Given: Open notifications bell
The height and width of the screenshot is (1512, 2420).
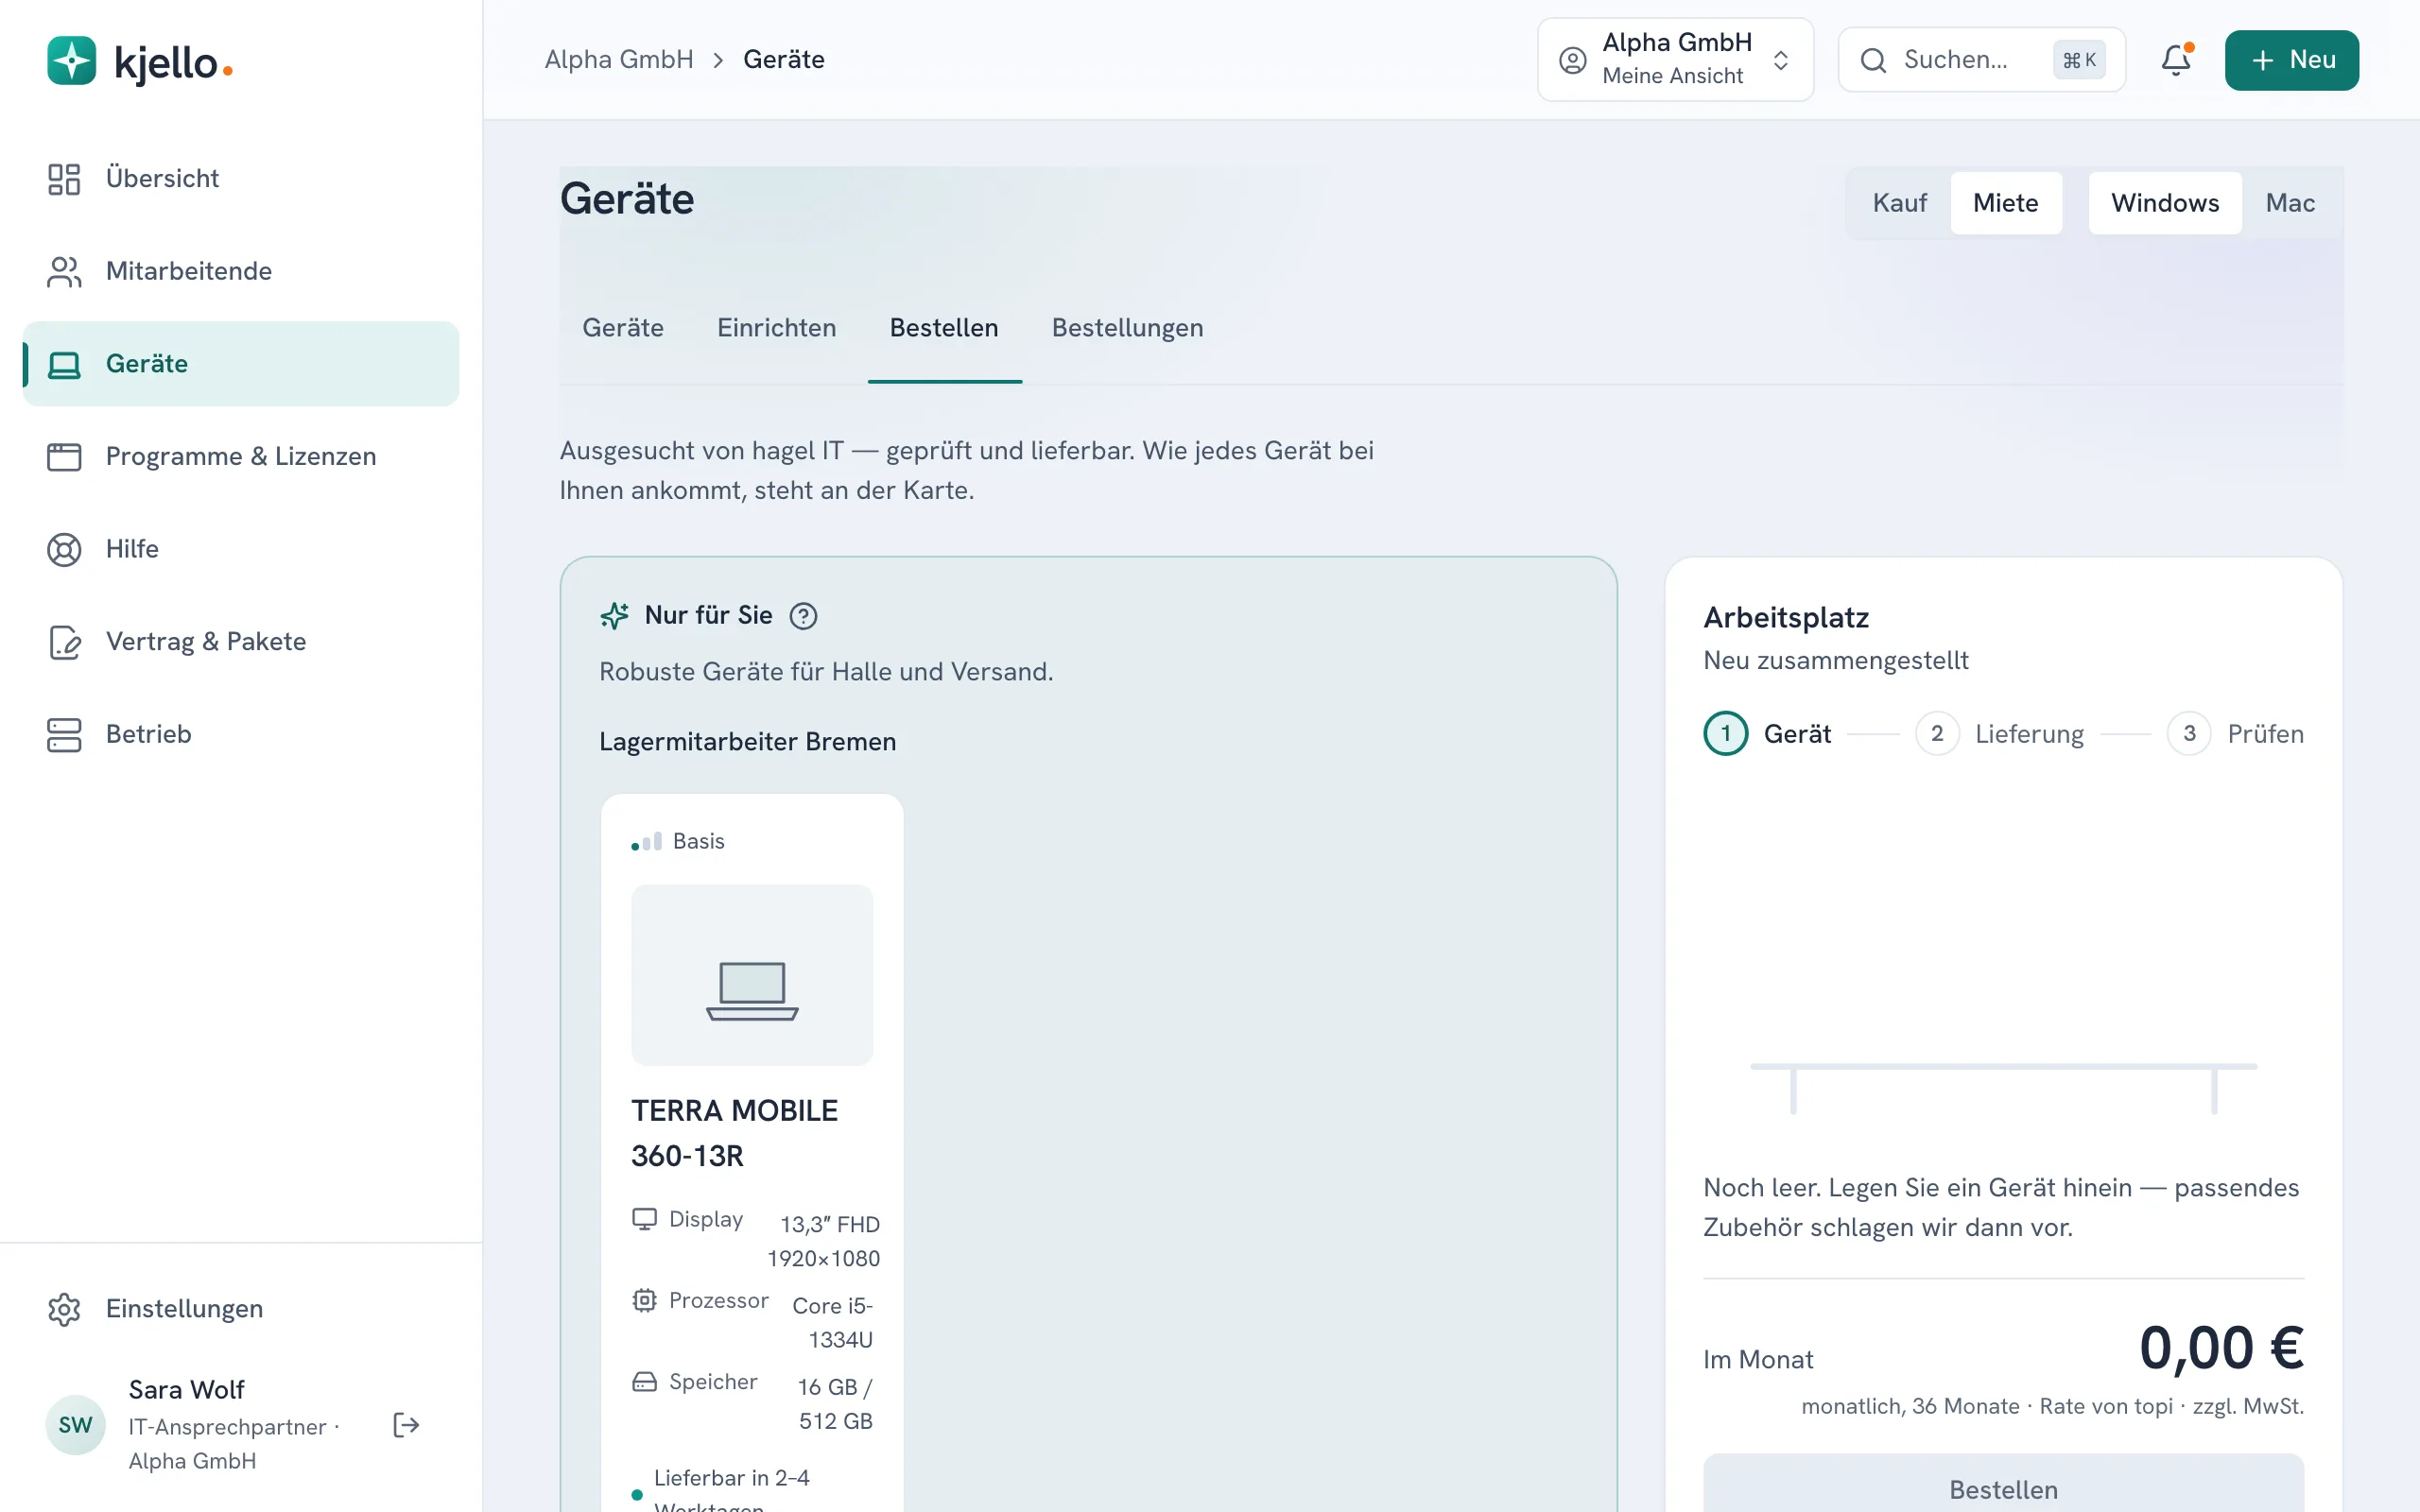Looking at the screenshot, I should pos(2176,60).
